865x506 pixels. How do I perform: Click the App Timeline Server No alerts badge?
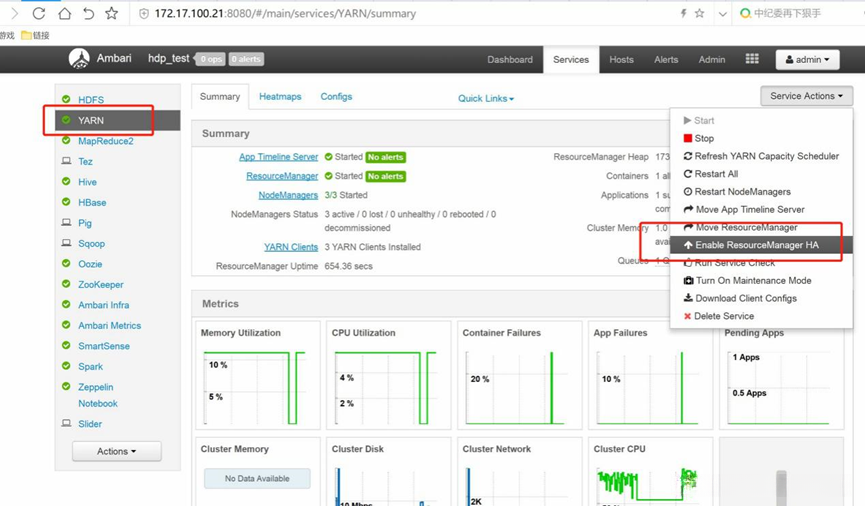(386, 157)
